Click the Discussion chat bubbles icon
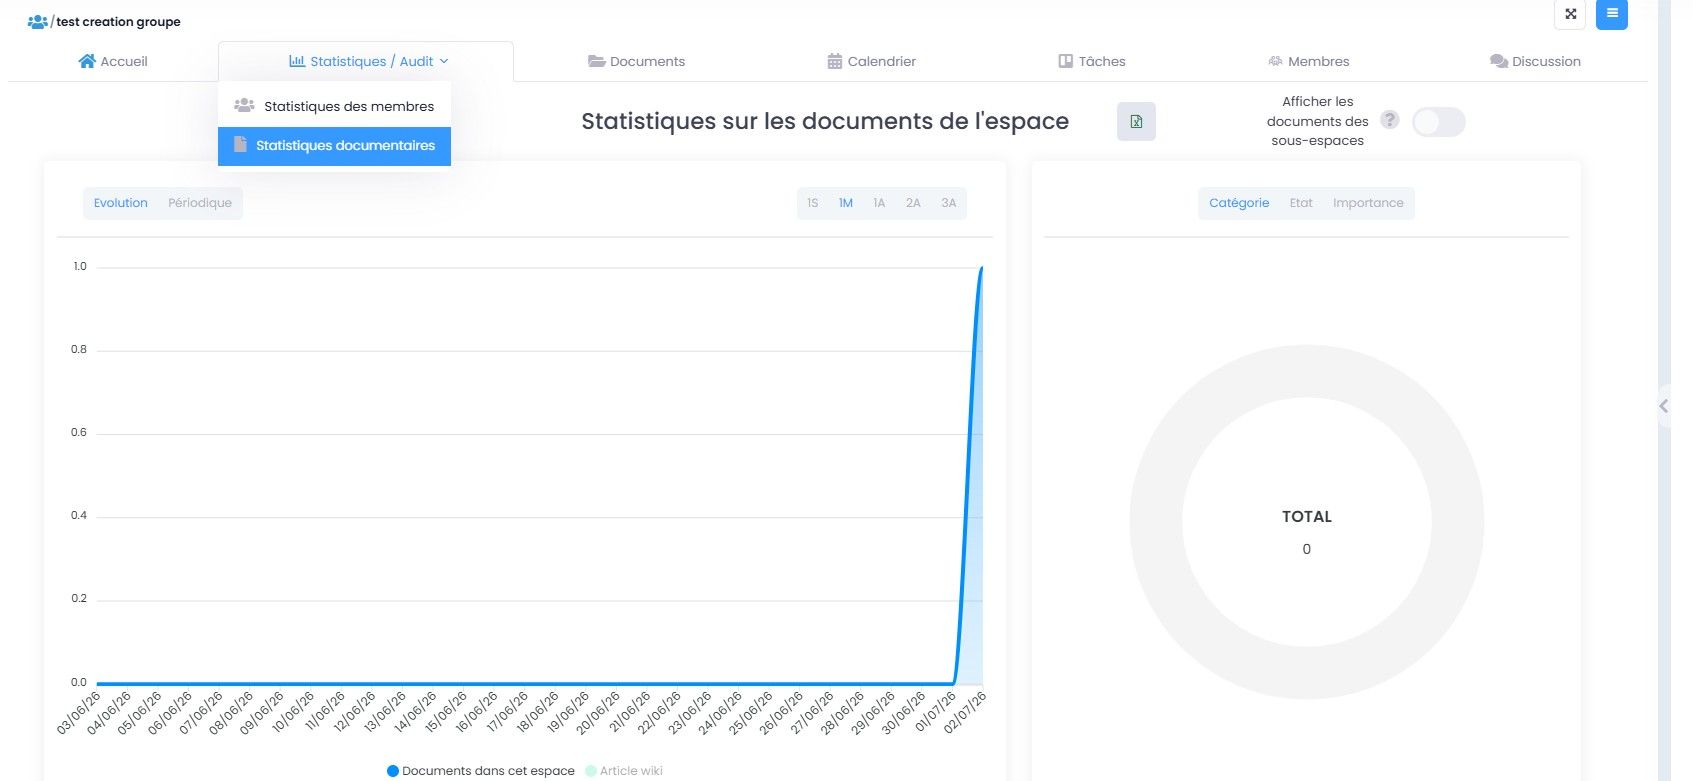 click(1498, 61)
